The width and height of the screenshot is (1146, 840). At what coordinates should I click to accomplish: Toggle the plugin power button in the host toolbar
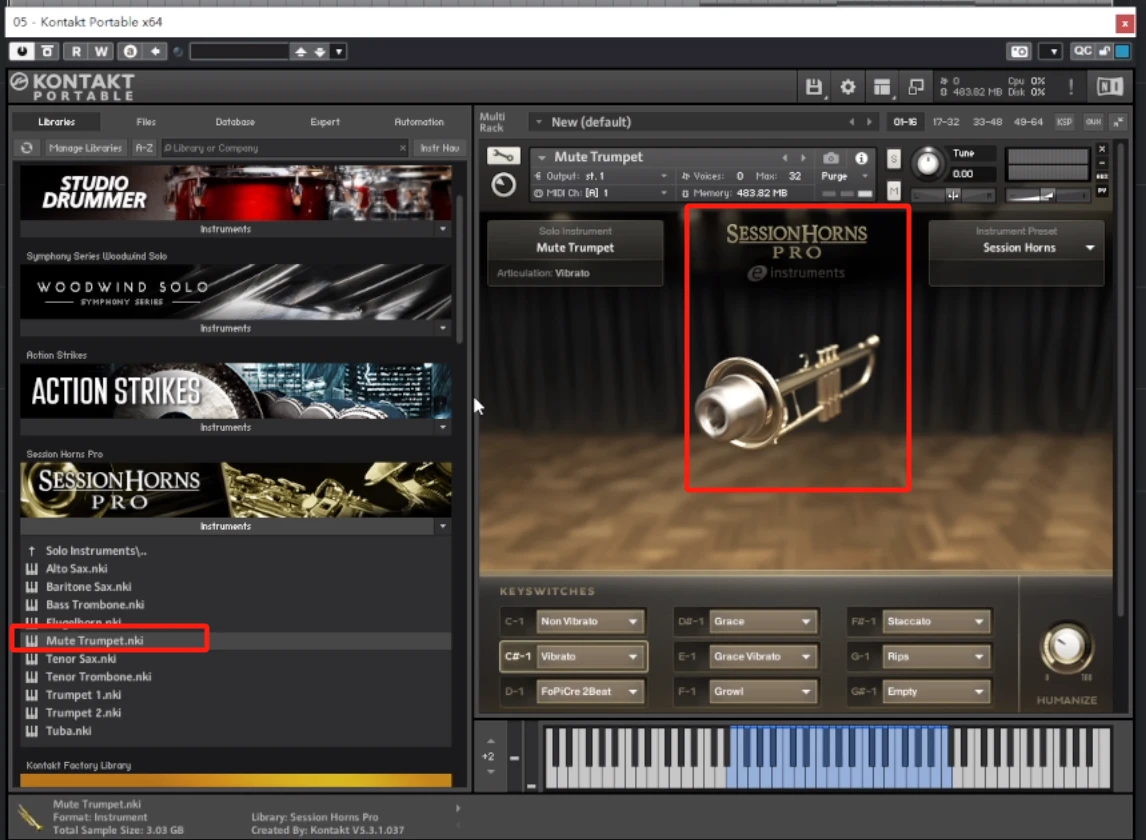point(21,51)
